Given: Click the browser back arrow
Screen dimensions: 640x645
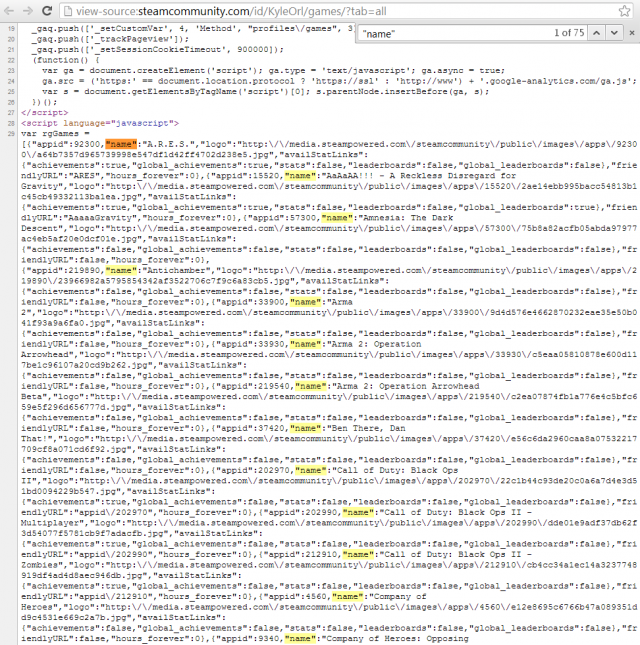Looking at the screenshot, I should (9, 10).
